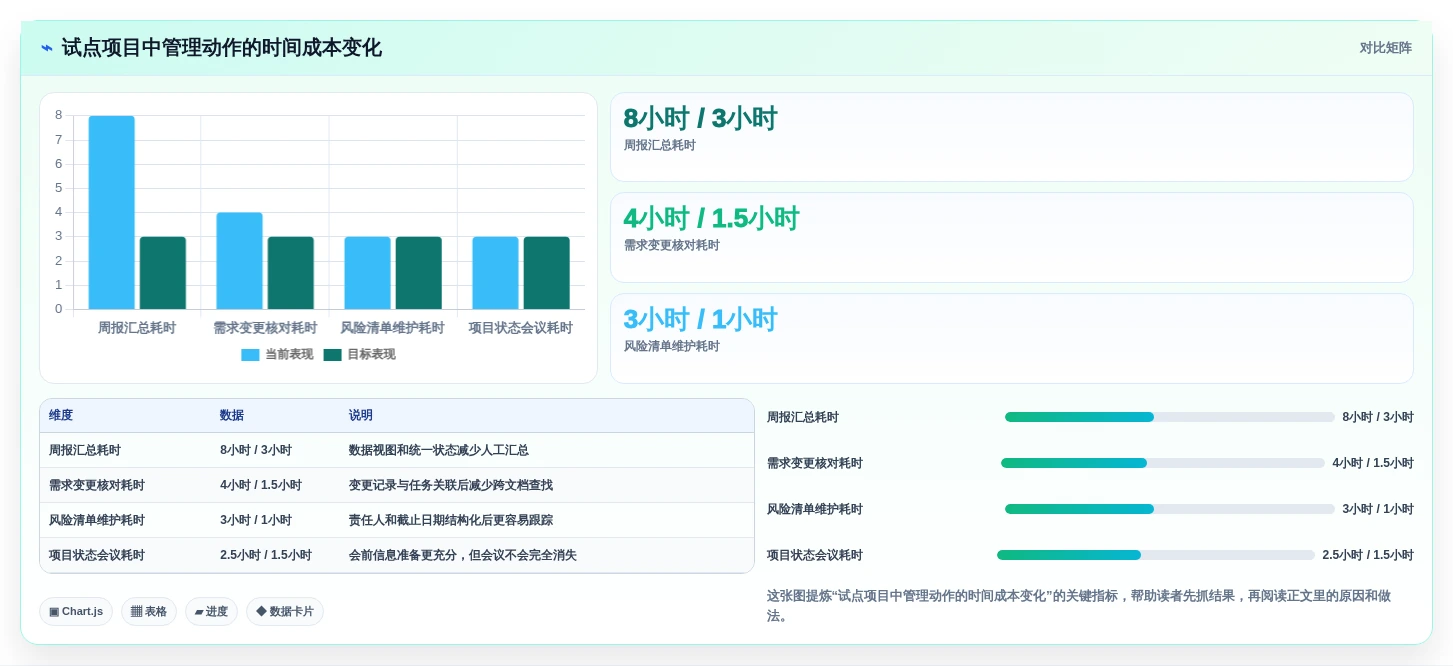Viewport: 1453px width, 666px height.
Task: Click description 会前信息准备更充分，但会议不会完全消失
Action: point(463,555)
